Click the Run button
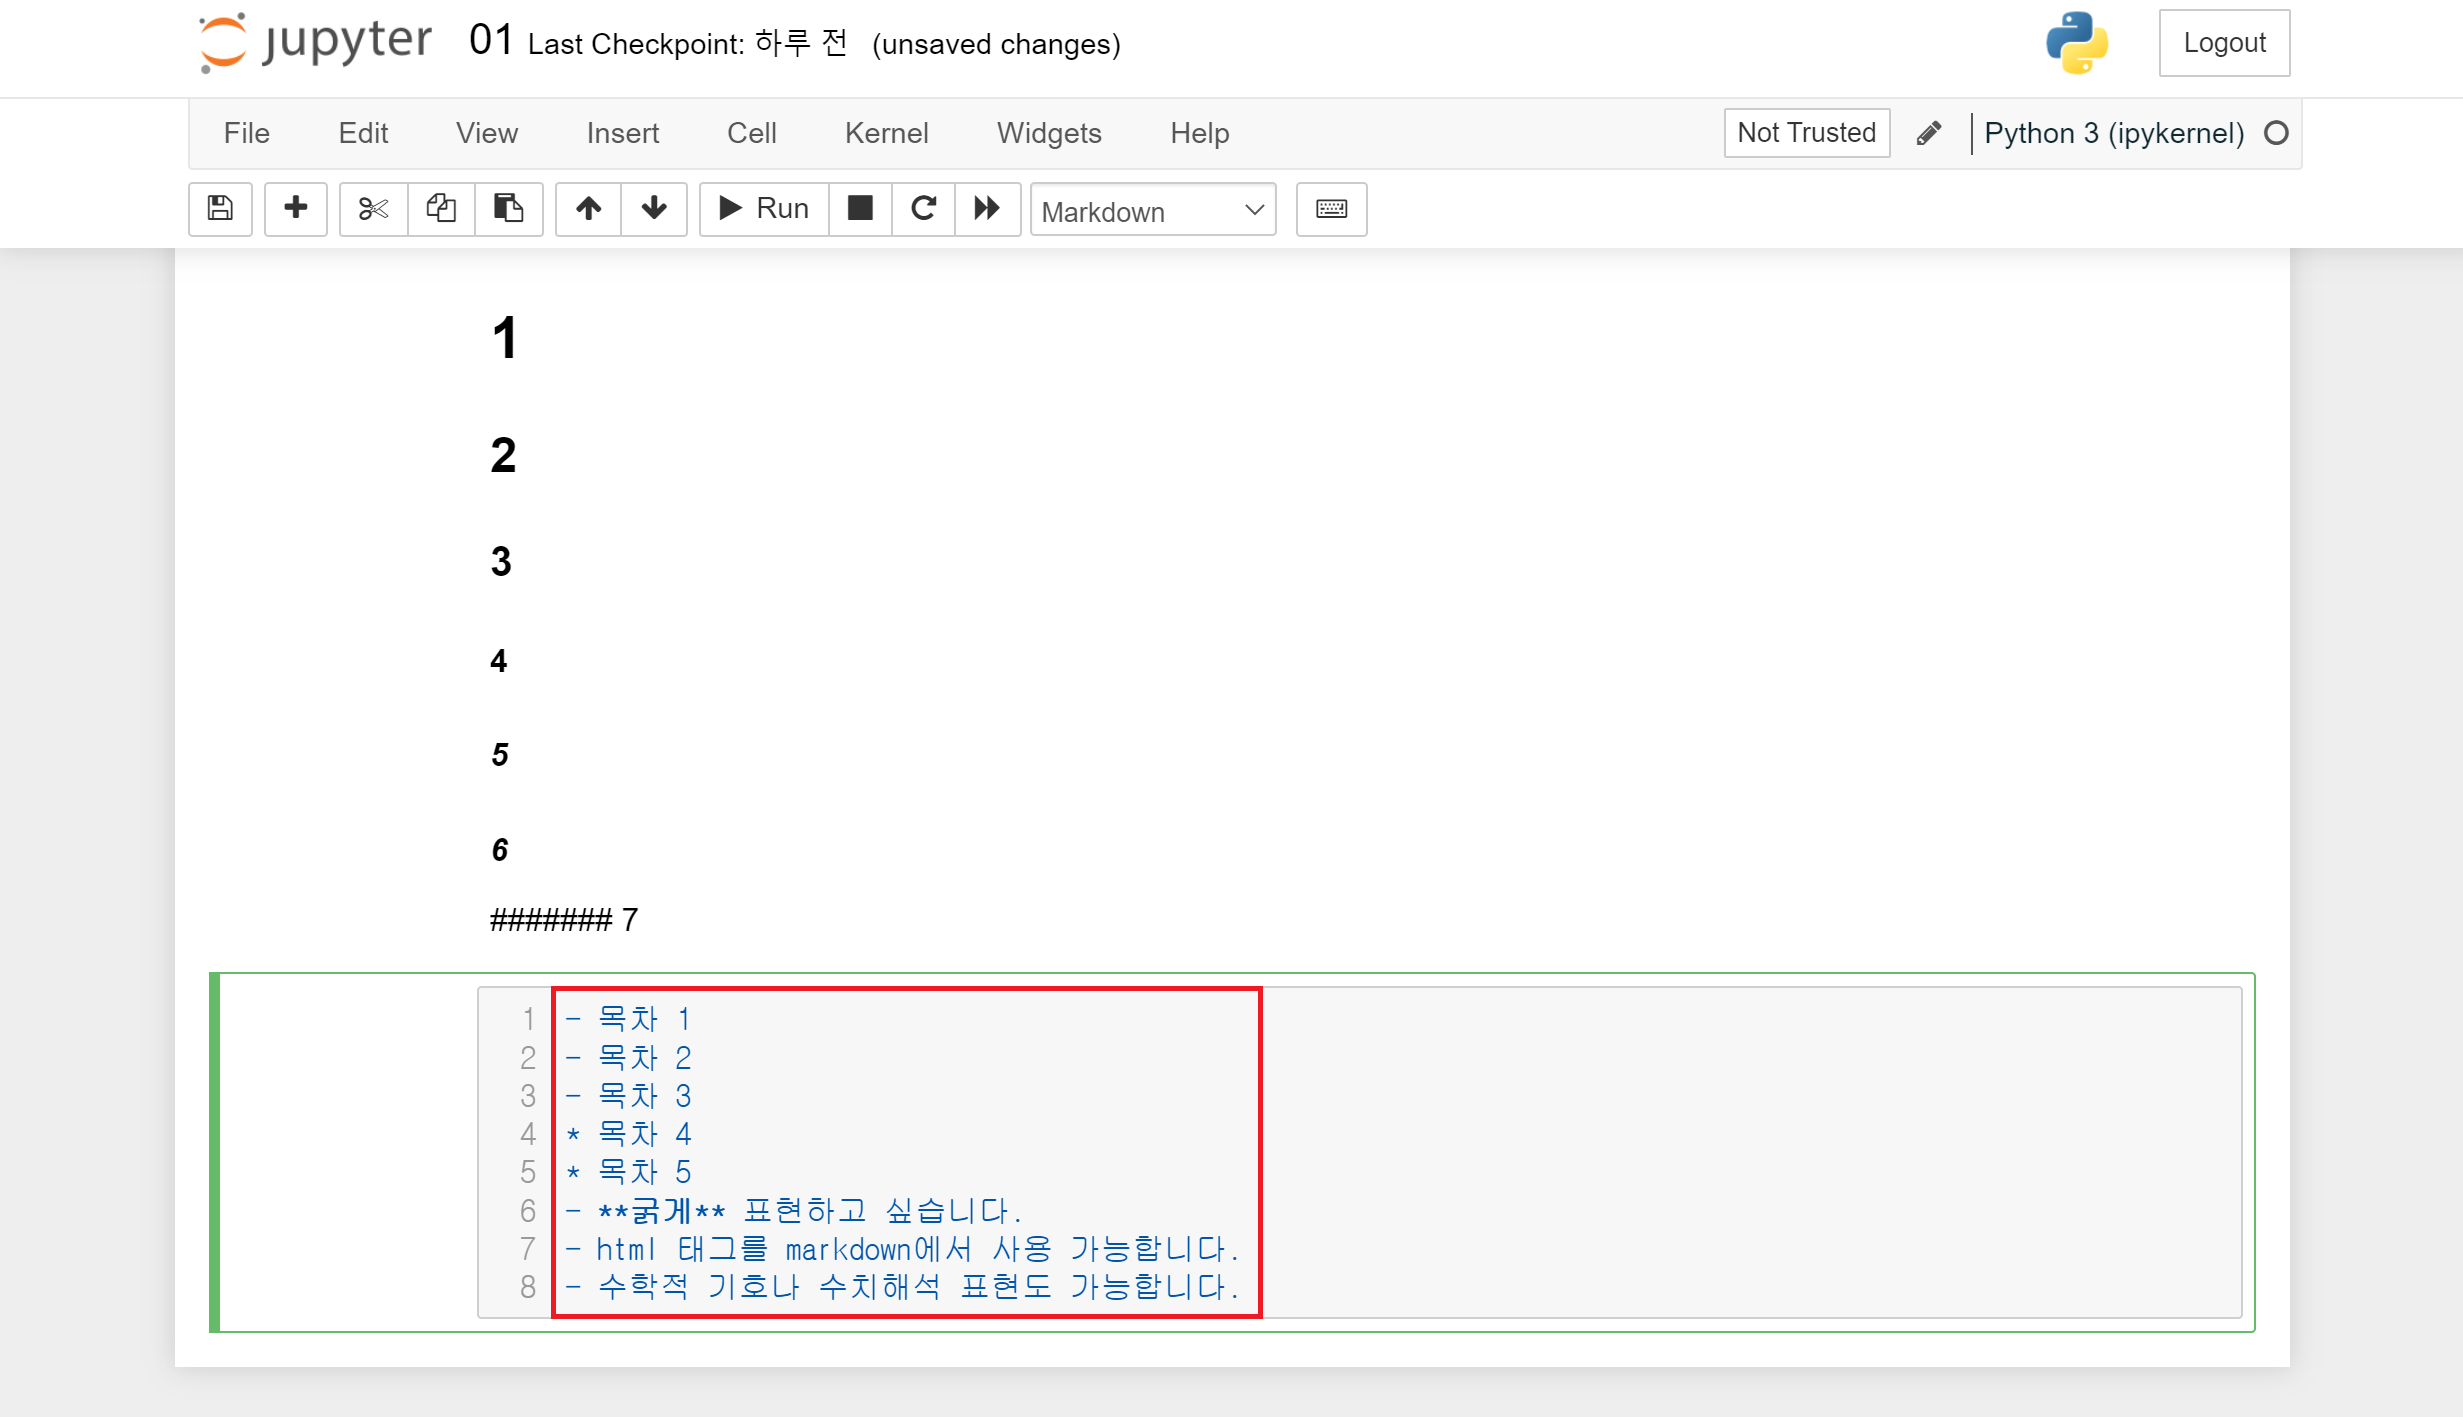The height and width of the screenshot is (1417, 2463). [764, 208]
